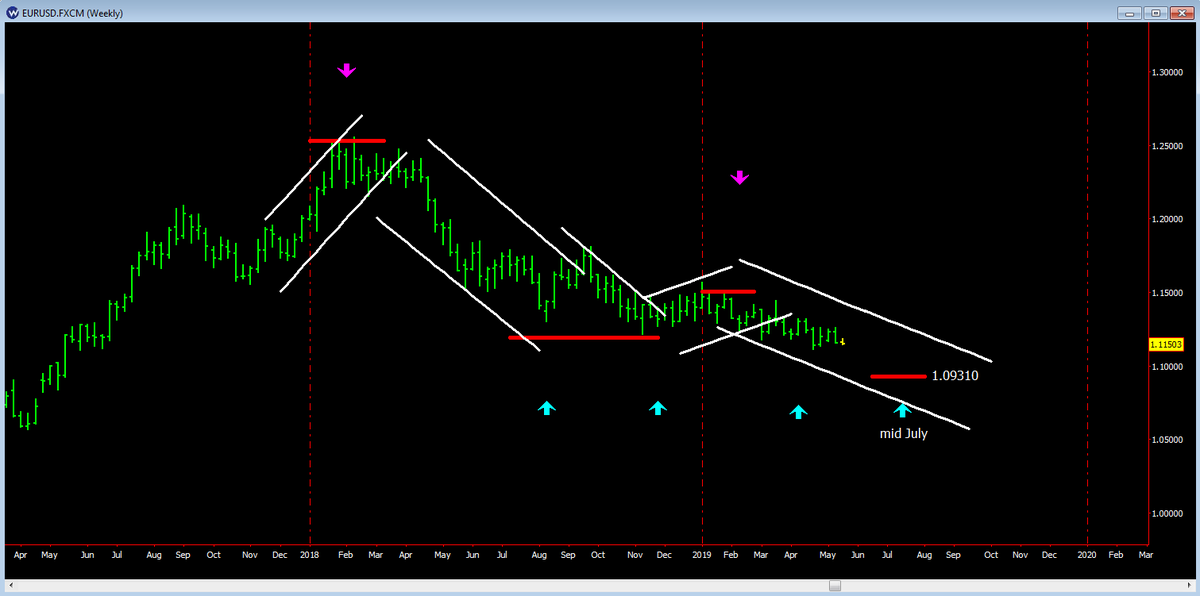Screen dimensions: 1200x596
Task: Select the cyan up arrow above "mid July"
Action: 902,409
